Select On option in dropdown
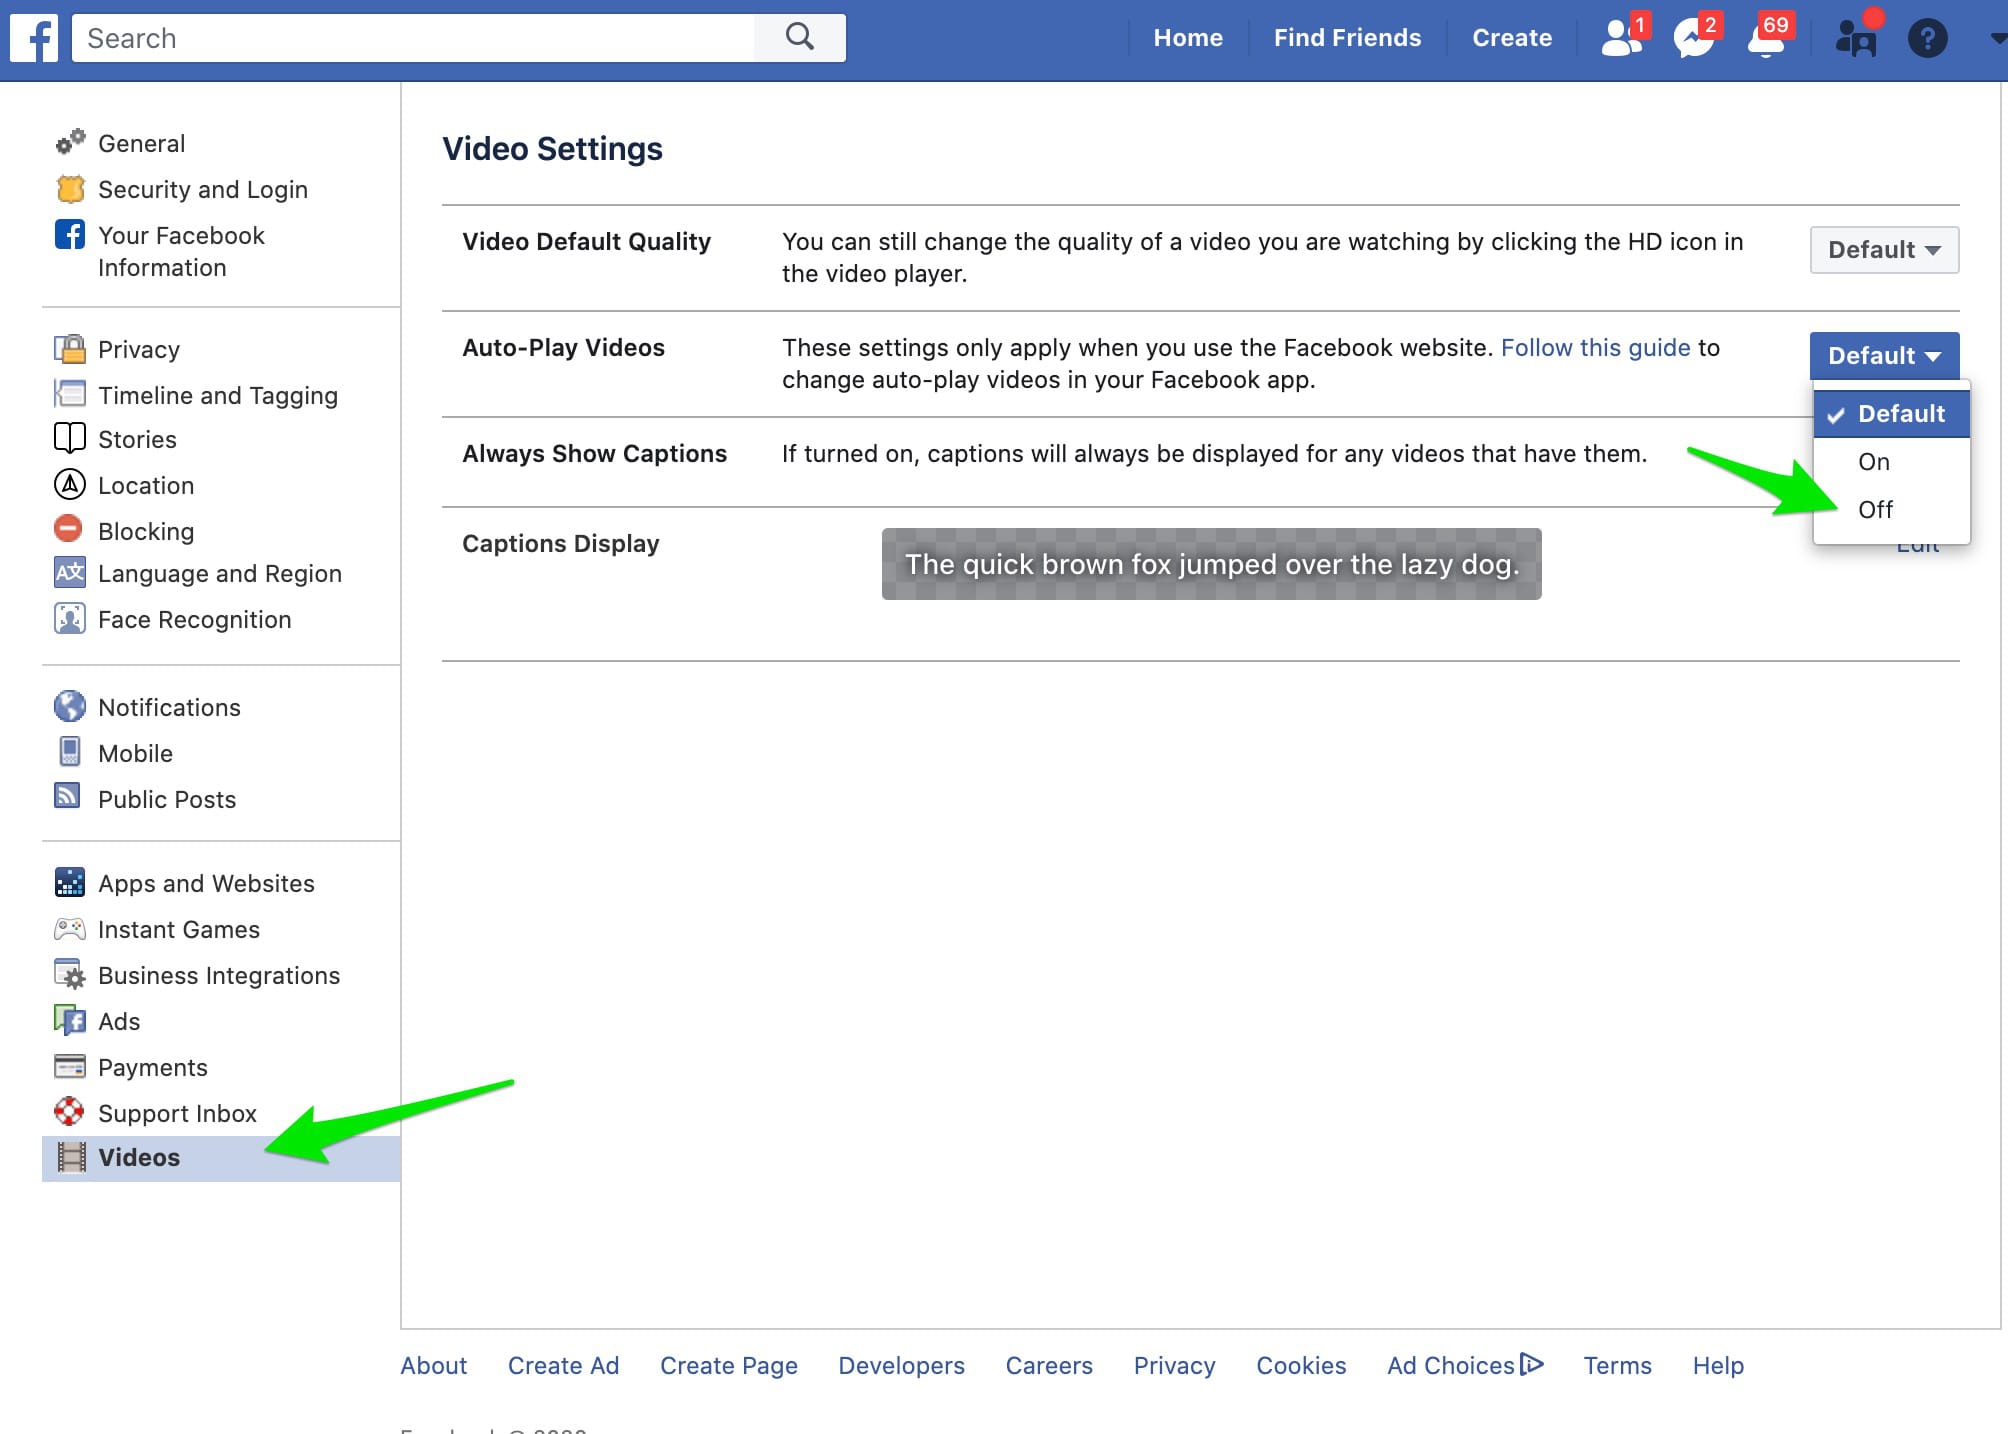 pyautogui.click(x=1873, y=462)
